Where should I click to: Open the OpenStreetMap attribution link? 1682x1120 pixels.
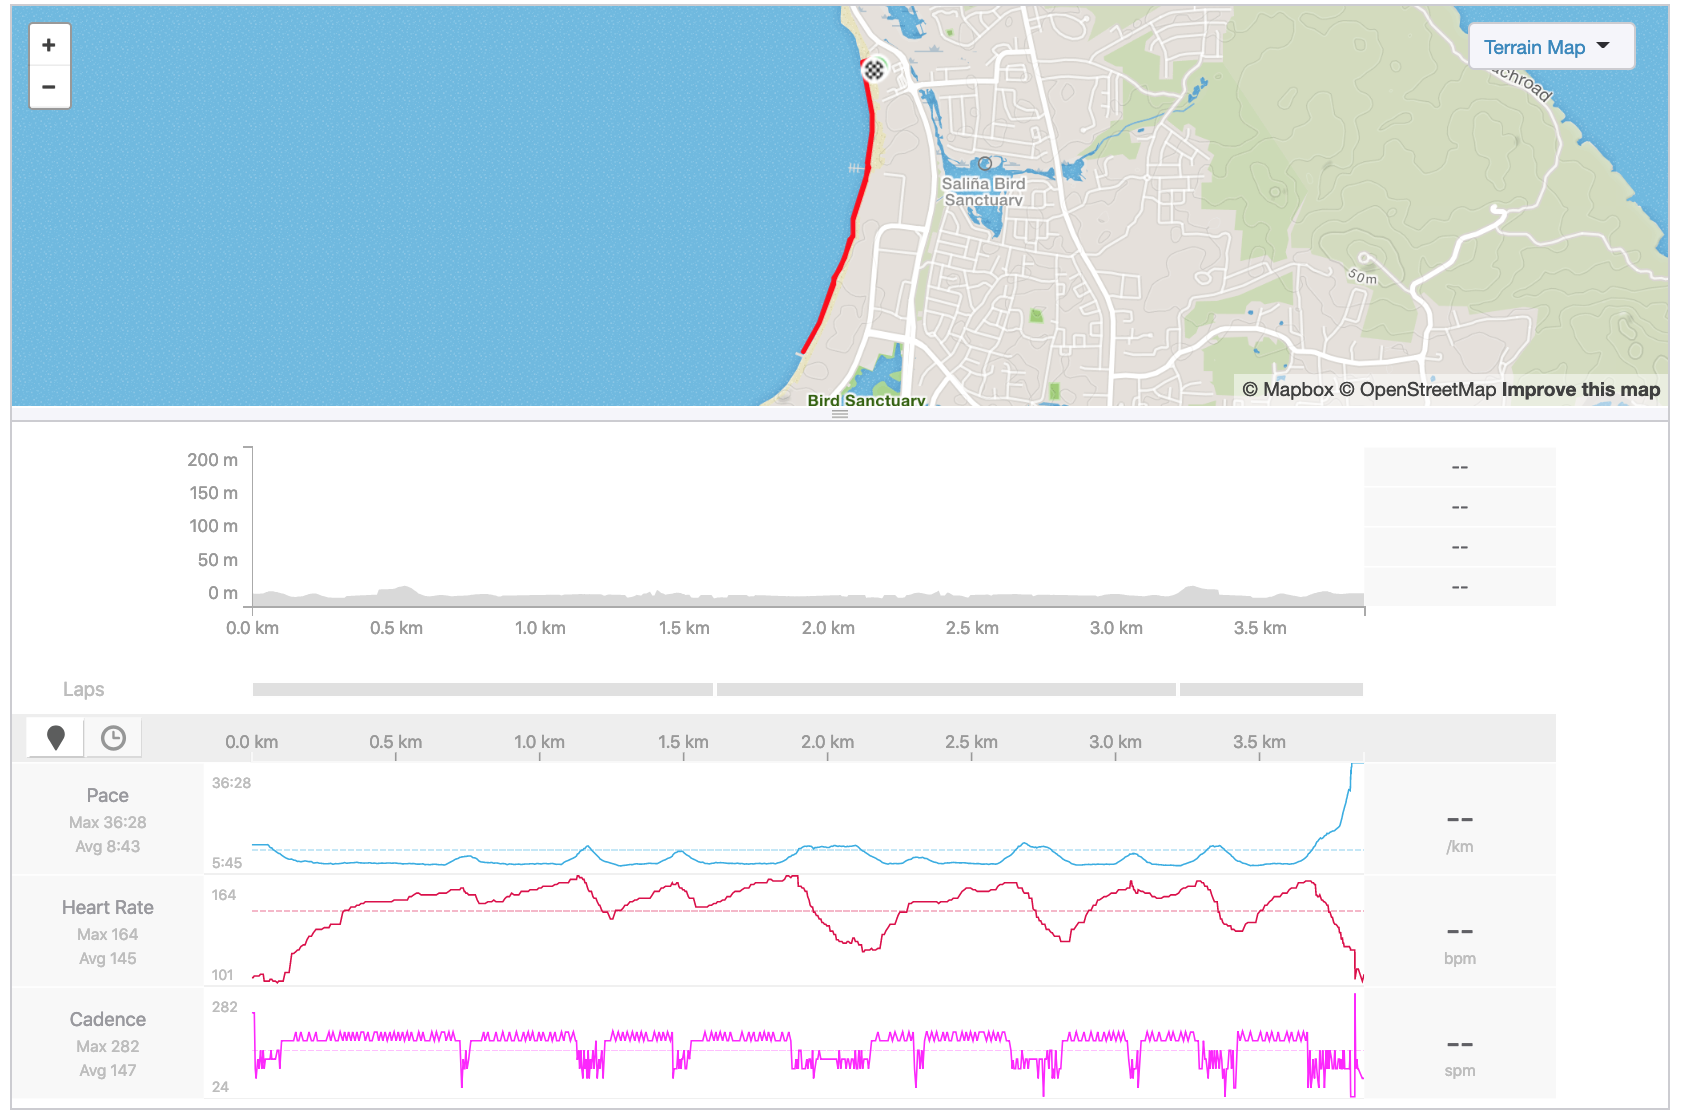pyautogui.click(x=1418, y=390)
